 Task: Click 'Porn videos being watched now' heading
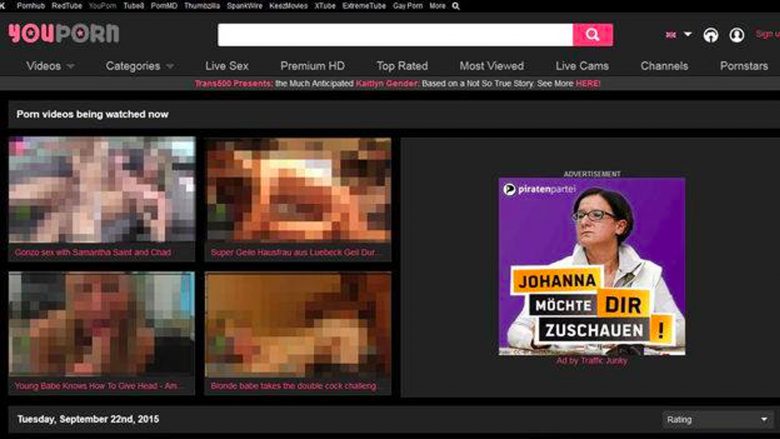coord(93,114)
